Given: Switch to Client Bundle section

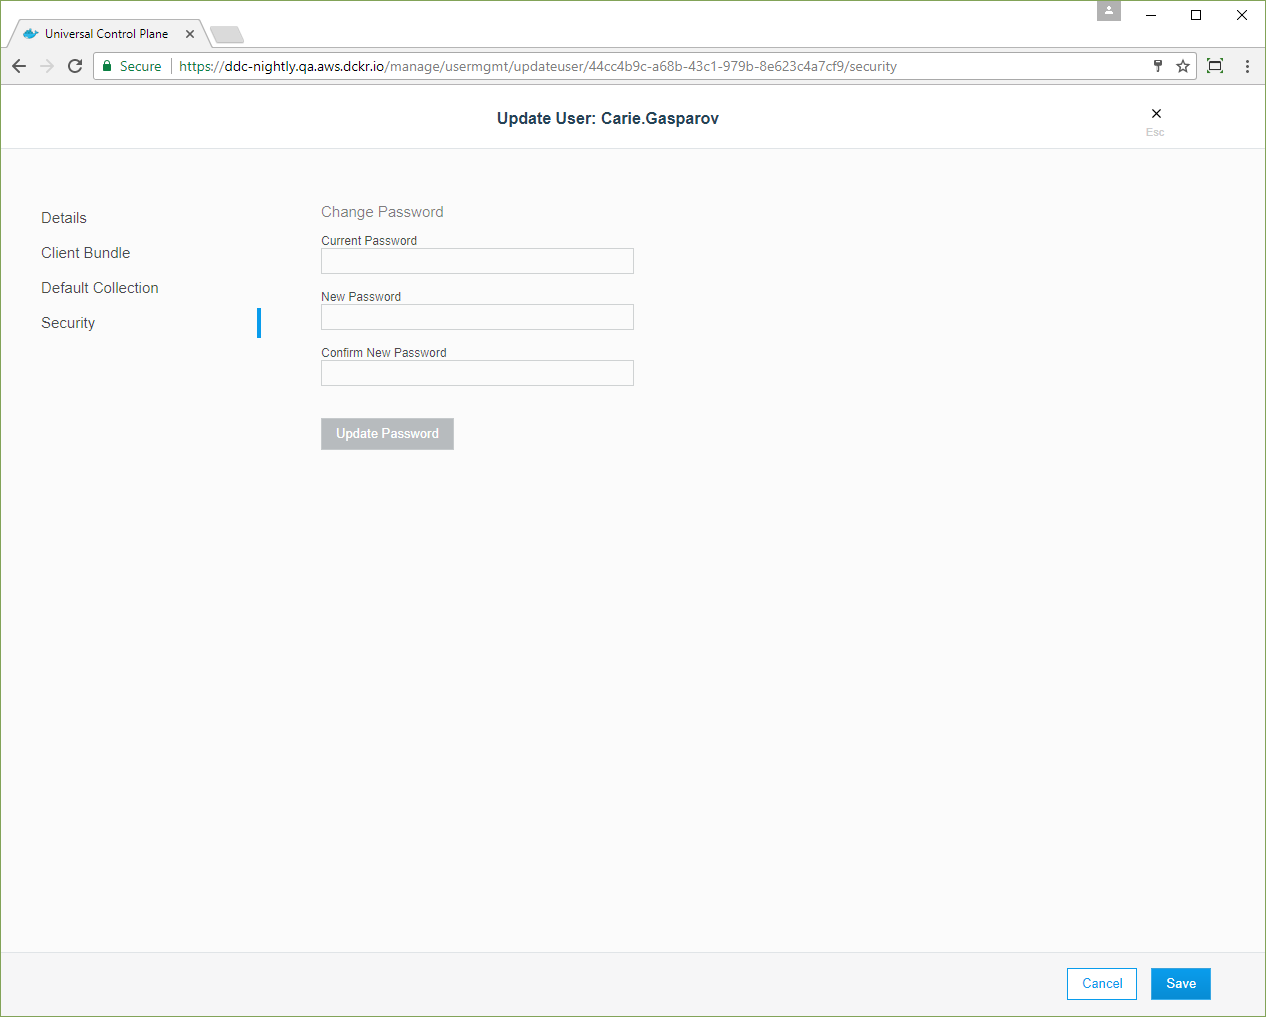Looking at the screenshot, I should 86,253.
